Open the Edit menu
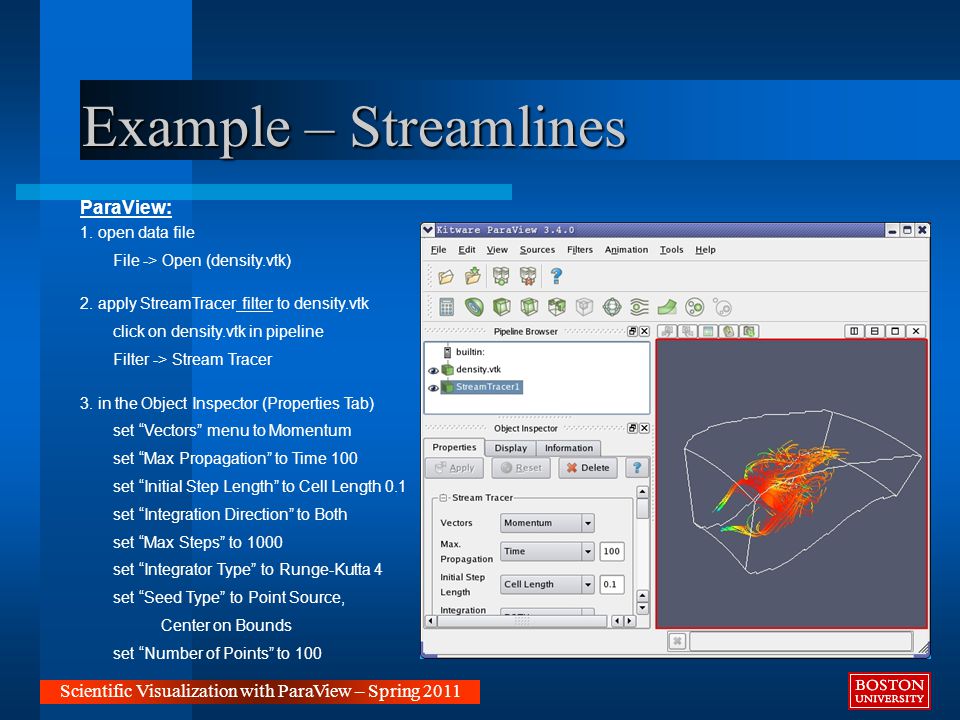The image size is (960, 720). 467,250
